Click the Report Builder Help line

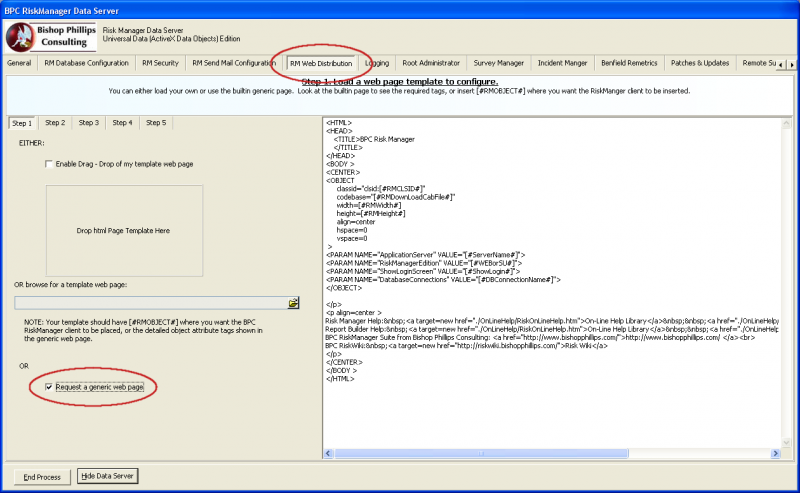[552, 329]
